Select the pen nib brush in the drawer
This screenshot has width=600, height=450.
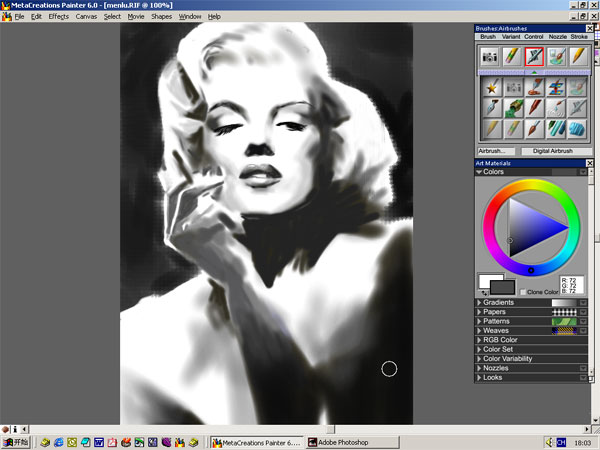pos(492,108)
